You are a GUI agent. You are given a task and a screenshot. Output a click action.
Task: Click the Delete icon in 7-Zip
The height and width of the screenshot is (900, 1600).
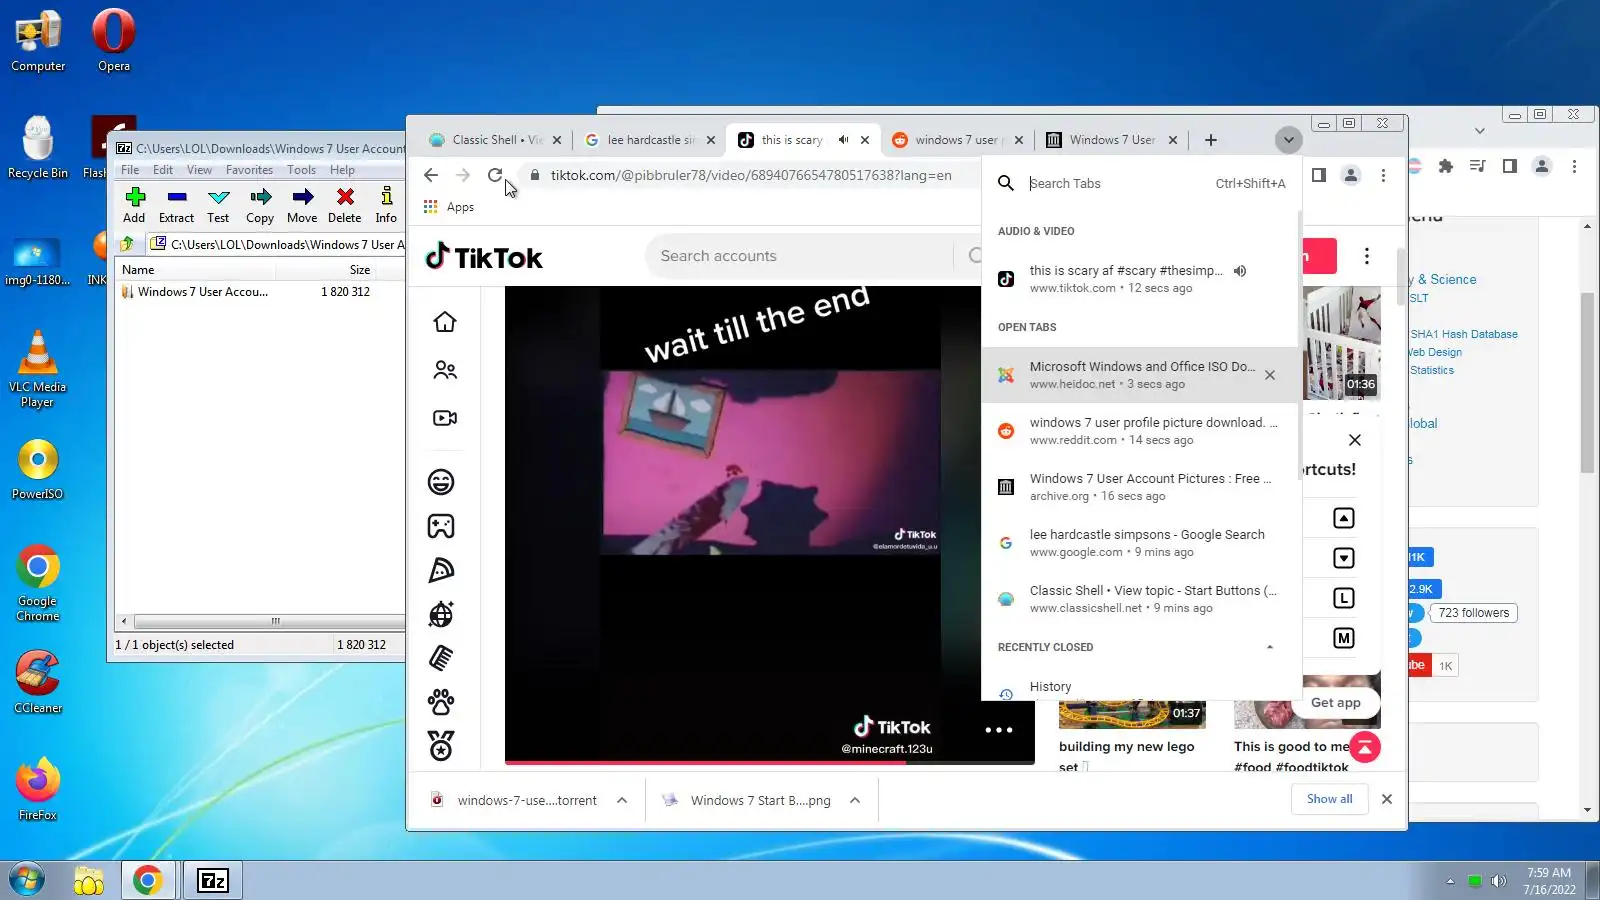coord(345,205)
